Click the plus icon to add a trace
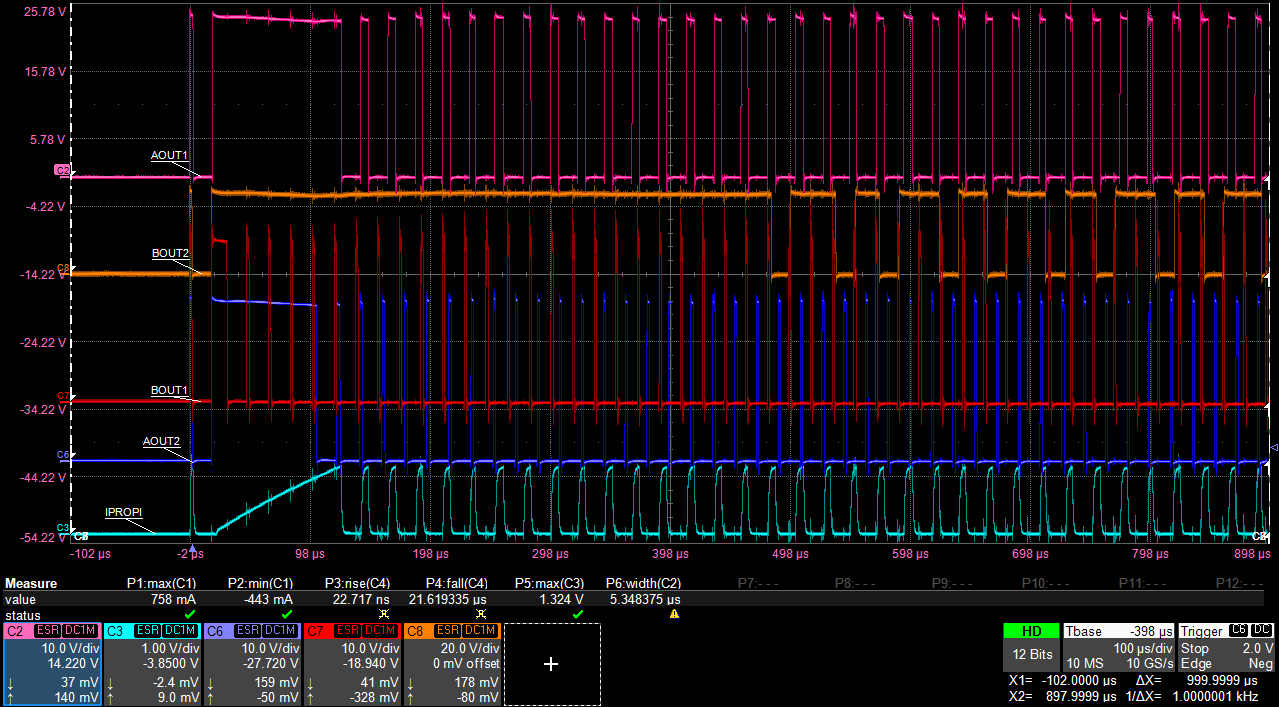Viewport: 1279px width, 707px height. 552,665
